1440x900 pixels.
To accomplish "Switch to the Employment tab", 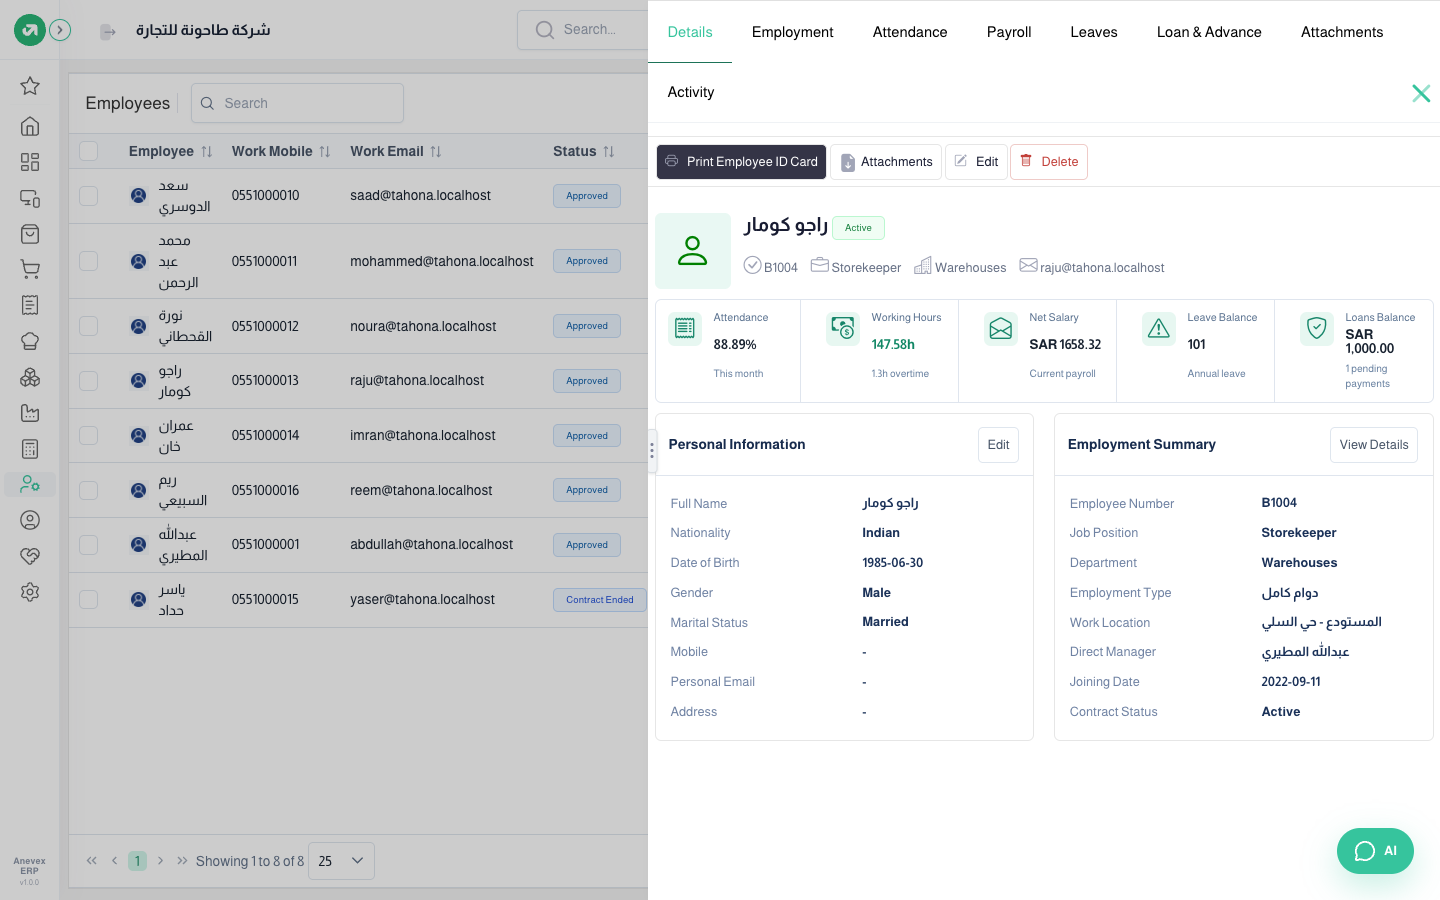I will [792, 32].
